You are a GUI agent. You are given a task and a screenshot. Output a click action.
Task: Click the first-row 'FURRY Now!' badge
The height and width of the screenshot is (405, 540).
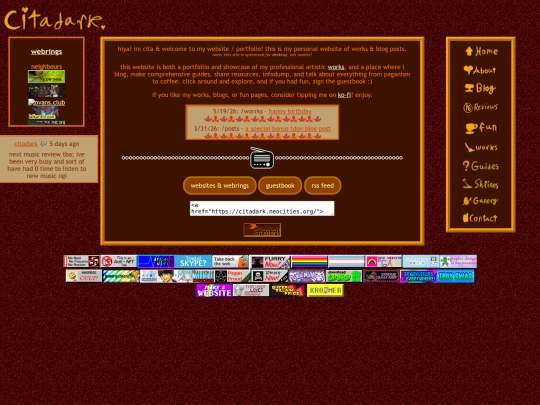point(270,262)
